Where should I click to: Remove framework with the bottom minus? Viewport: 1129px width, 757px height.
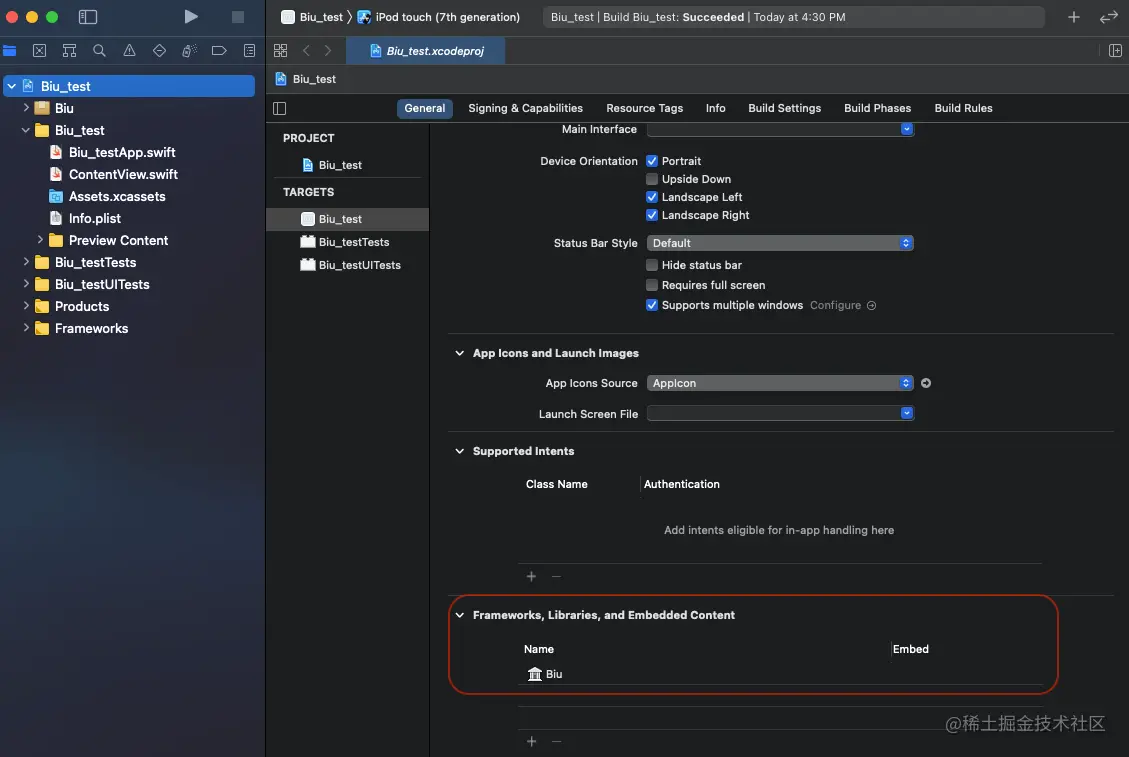coord(556,741)
